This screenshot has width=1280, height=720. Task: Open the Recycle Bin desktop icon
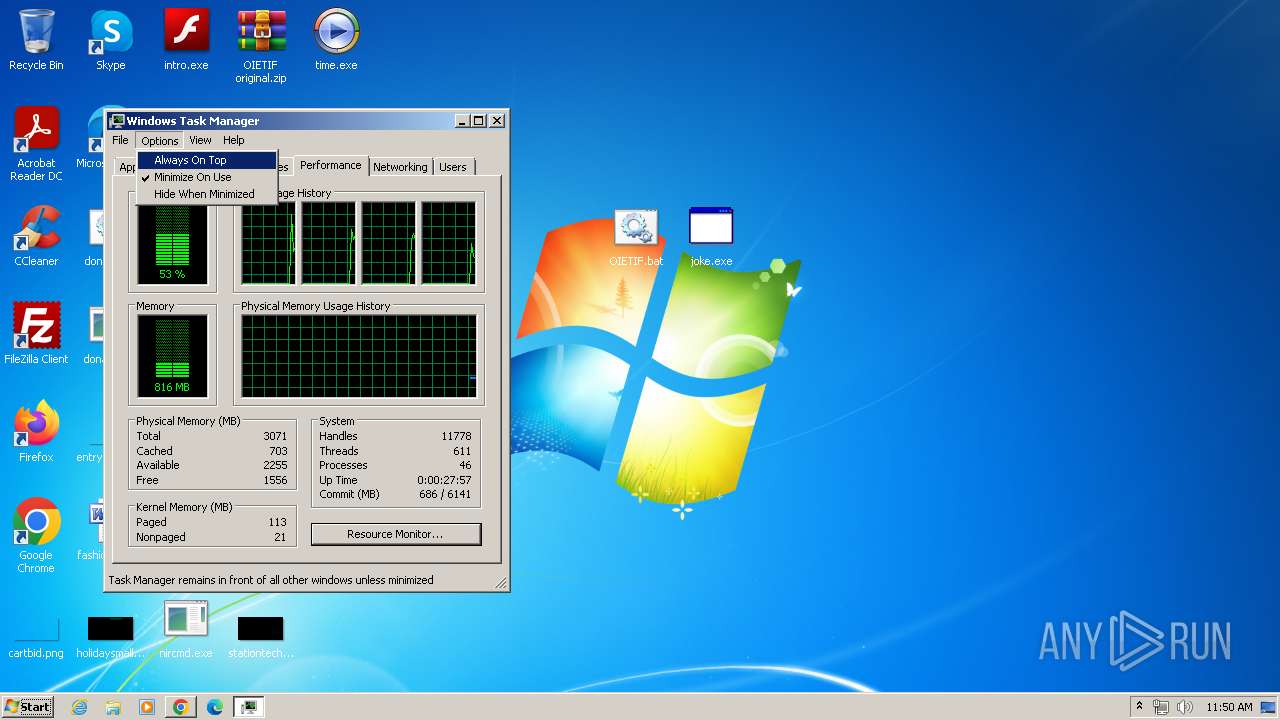point(36,40)
